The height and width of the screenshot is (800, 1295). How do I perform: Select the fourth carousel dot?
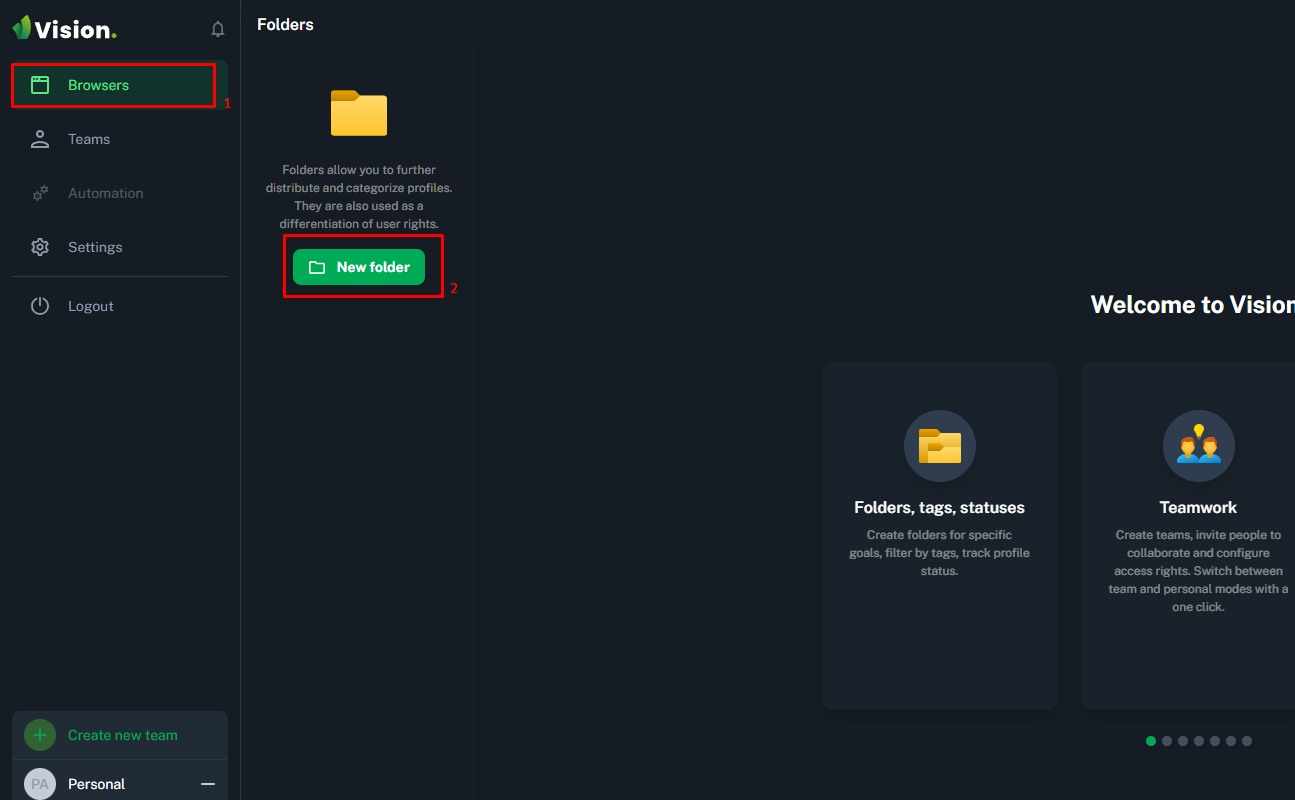click(x=1199, y=741)
